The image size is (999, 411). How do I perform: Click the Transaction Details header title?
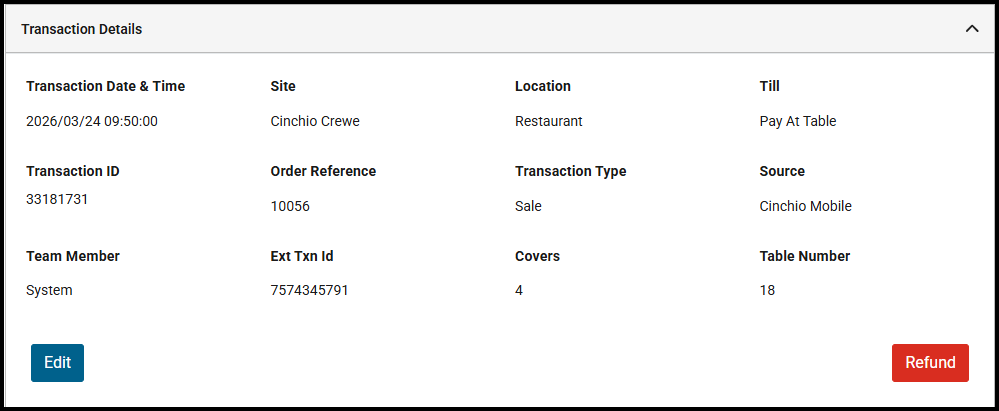click(81, 29)
